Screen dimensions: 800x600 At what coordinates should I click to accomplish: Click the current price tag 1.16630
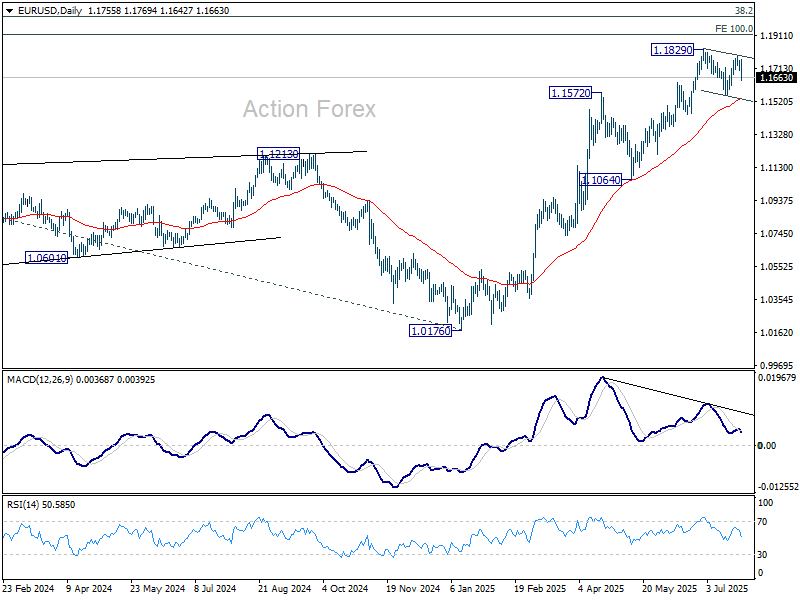777,78
